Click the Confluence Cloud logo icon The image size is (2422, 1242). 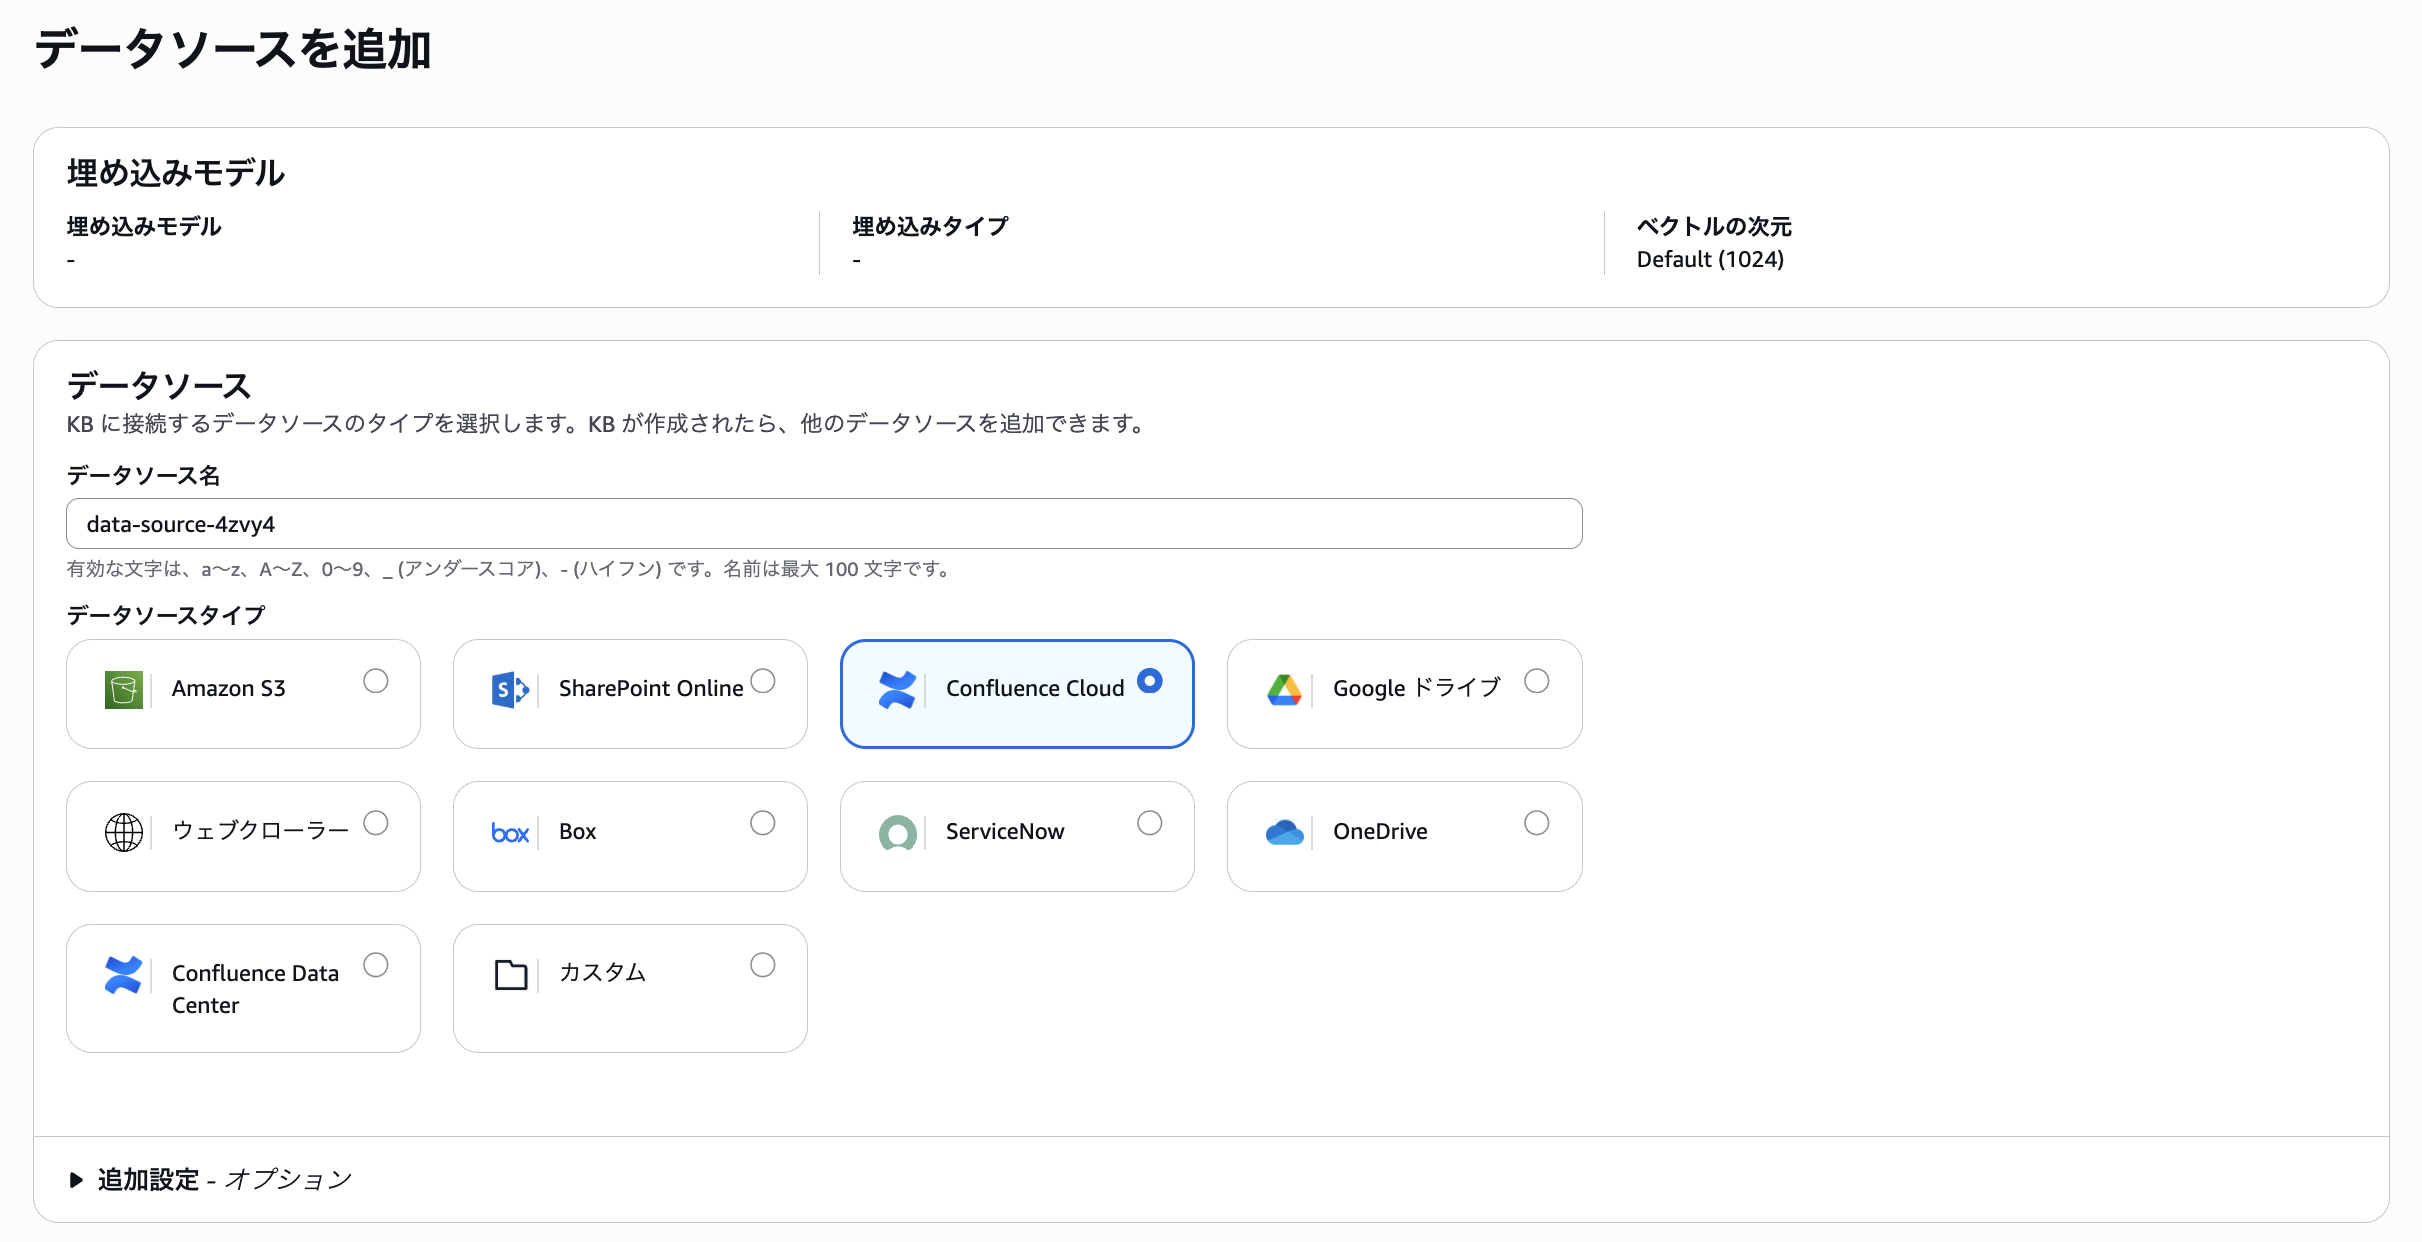coord(897,690)
